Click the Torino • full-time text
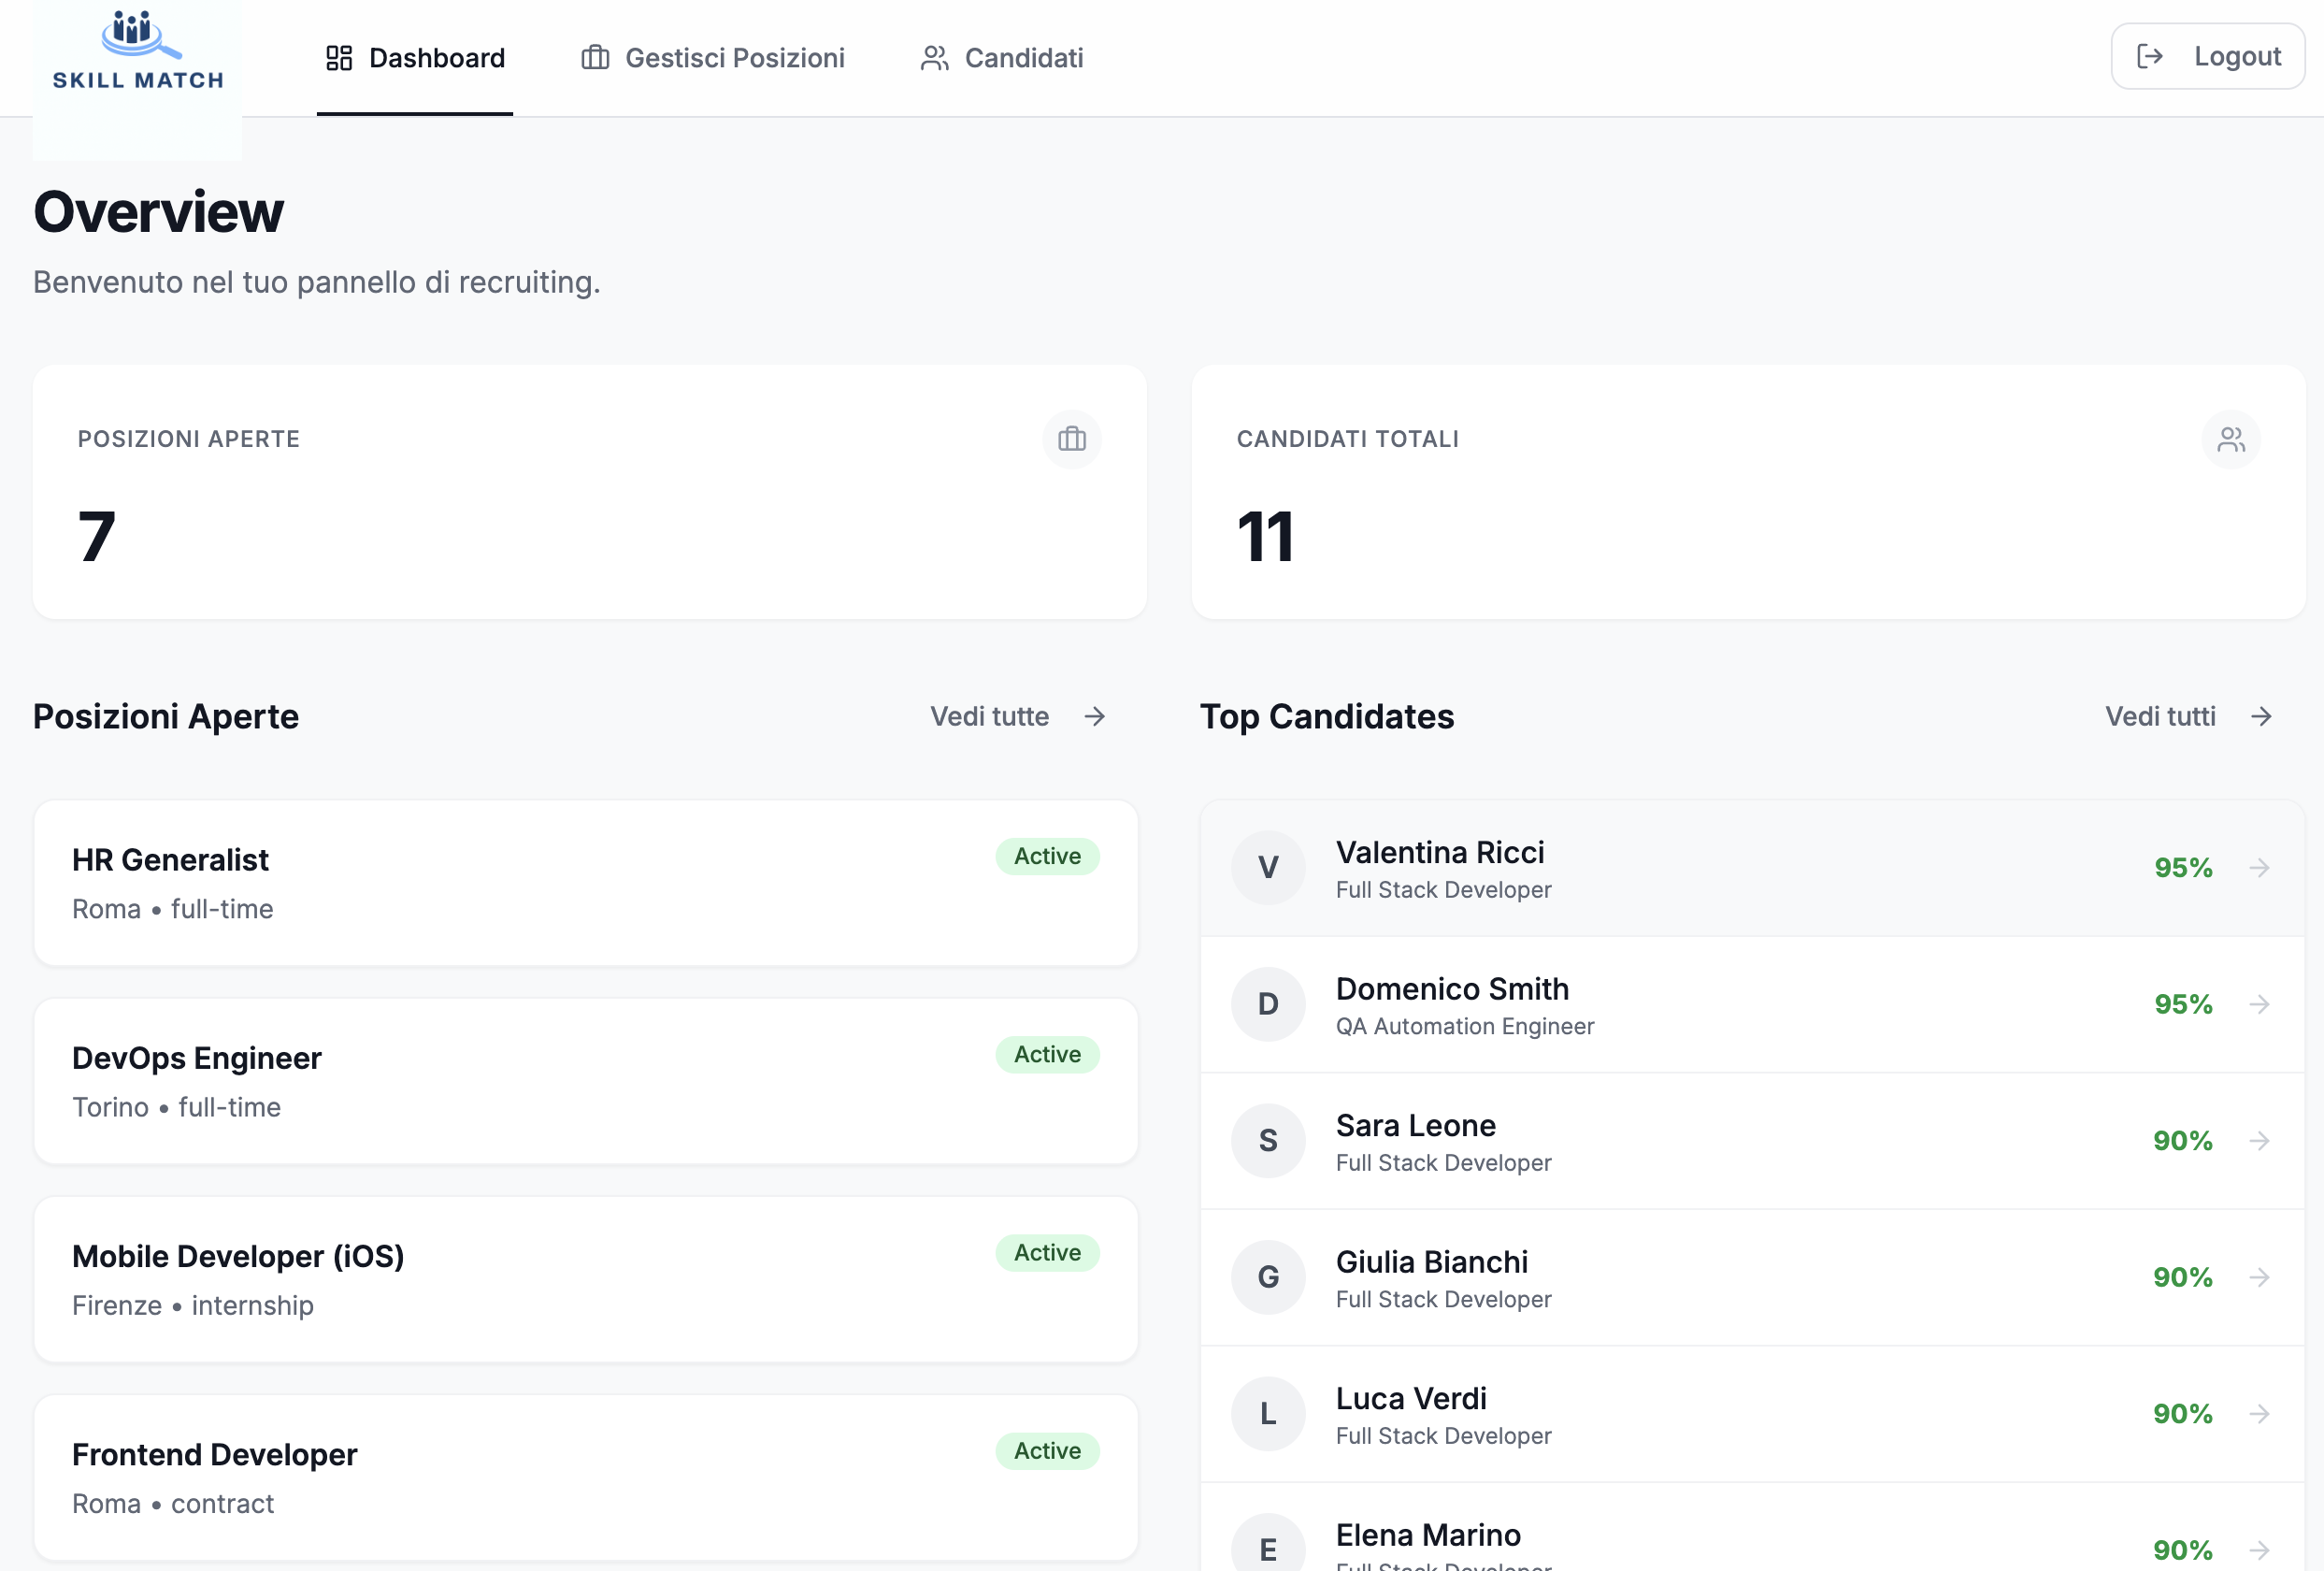This screenshot has width=2324, height=1571. 176,1107
